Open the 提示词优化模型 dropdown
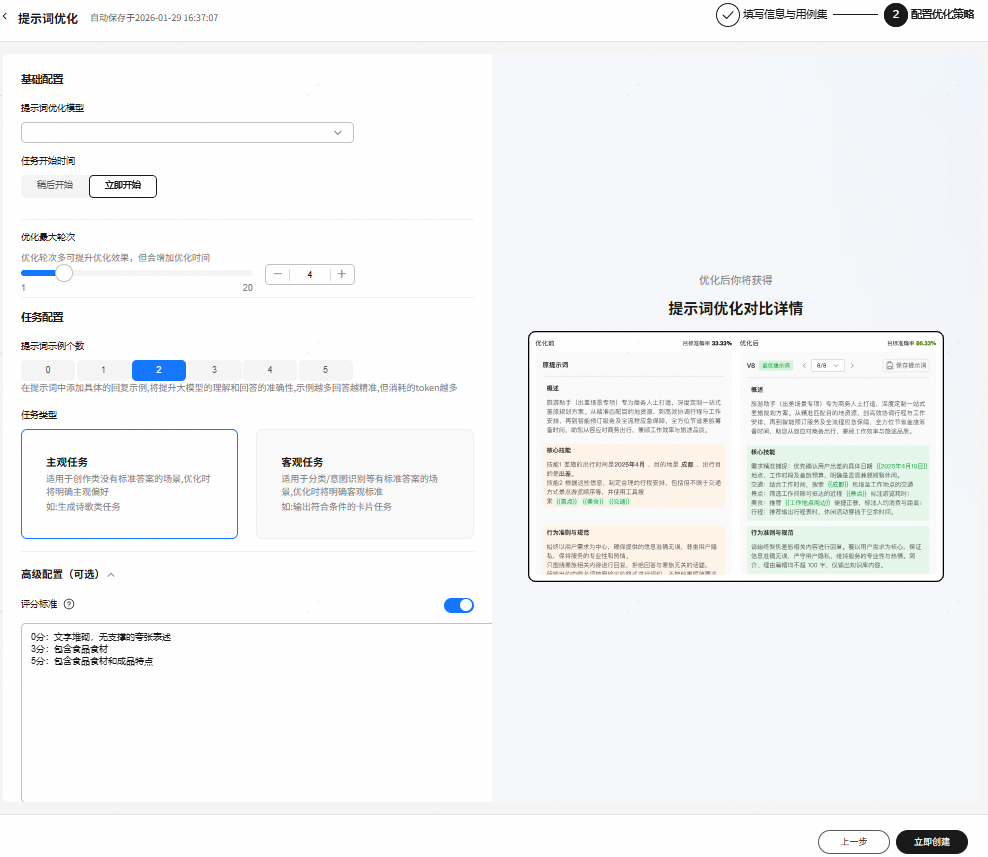This screenshot has width=988, height=857. point(187,132)
